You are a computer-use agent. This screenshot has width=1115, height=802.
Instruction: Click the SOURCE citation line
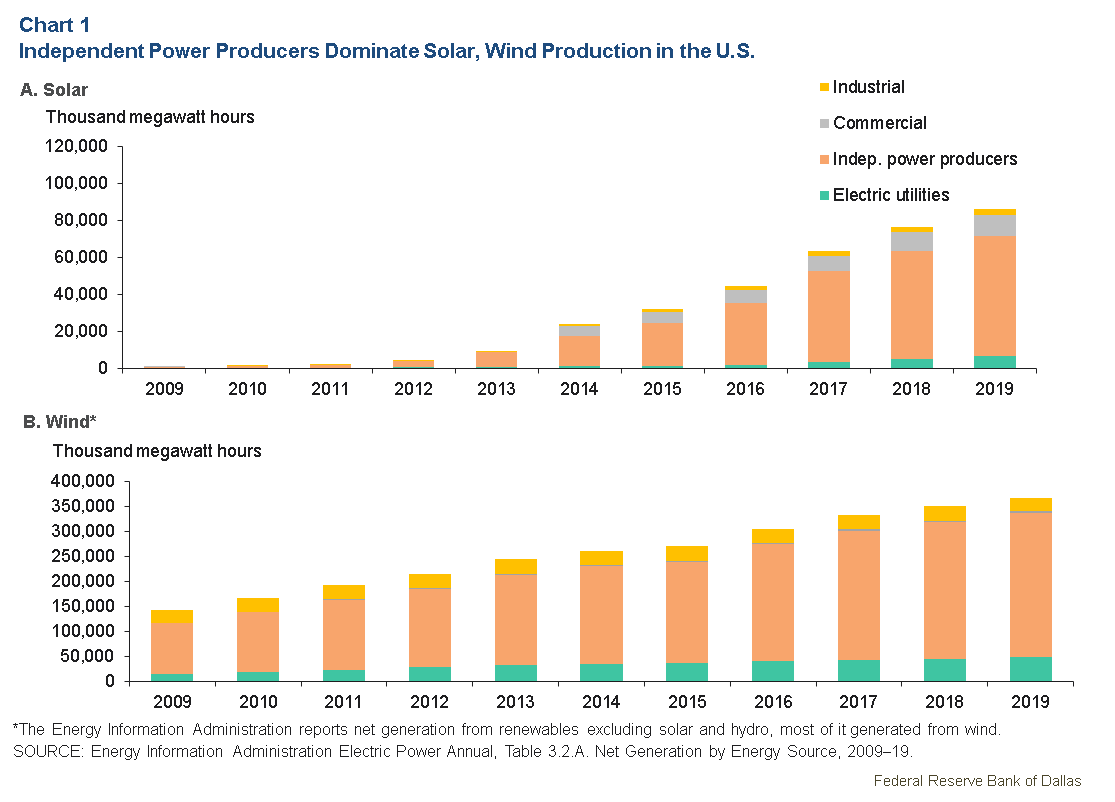click(x=463, y=752)
